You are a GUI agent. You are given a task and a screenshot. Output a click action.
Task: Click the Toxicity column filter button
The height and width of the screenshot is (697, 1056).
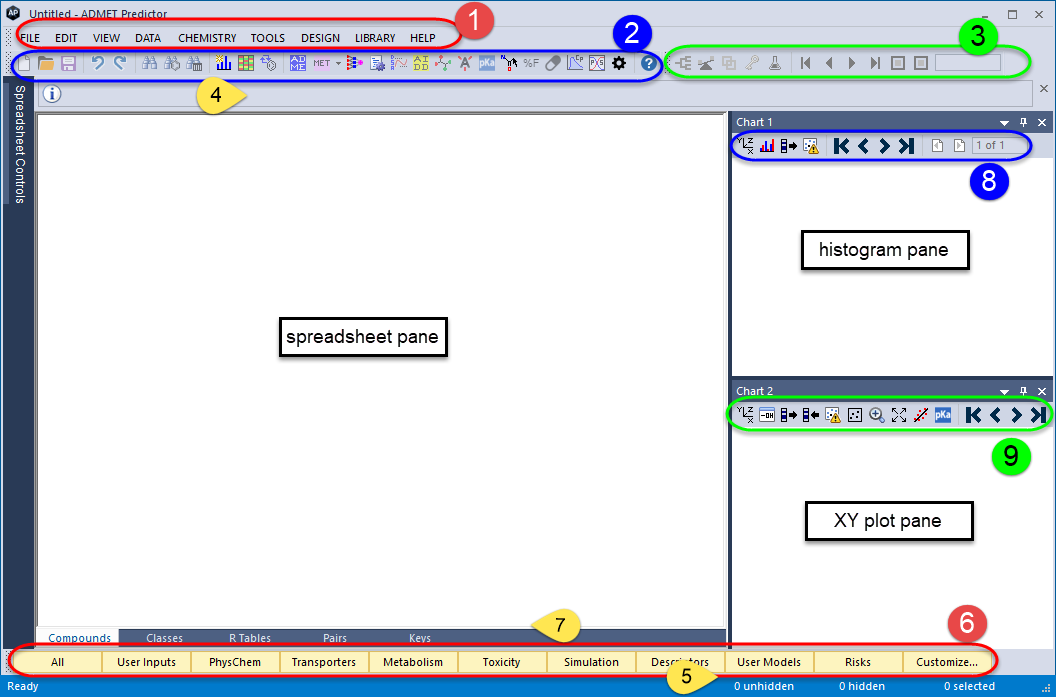(x=502, y=662)
